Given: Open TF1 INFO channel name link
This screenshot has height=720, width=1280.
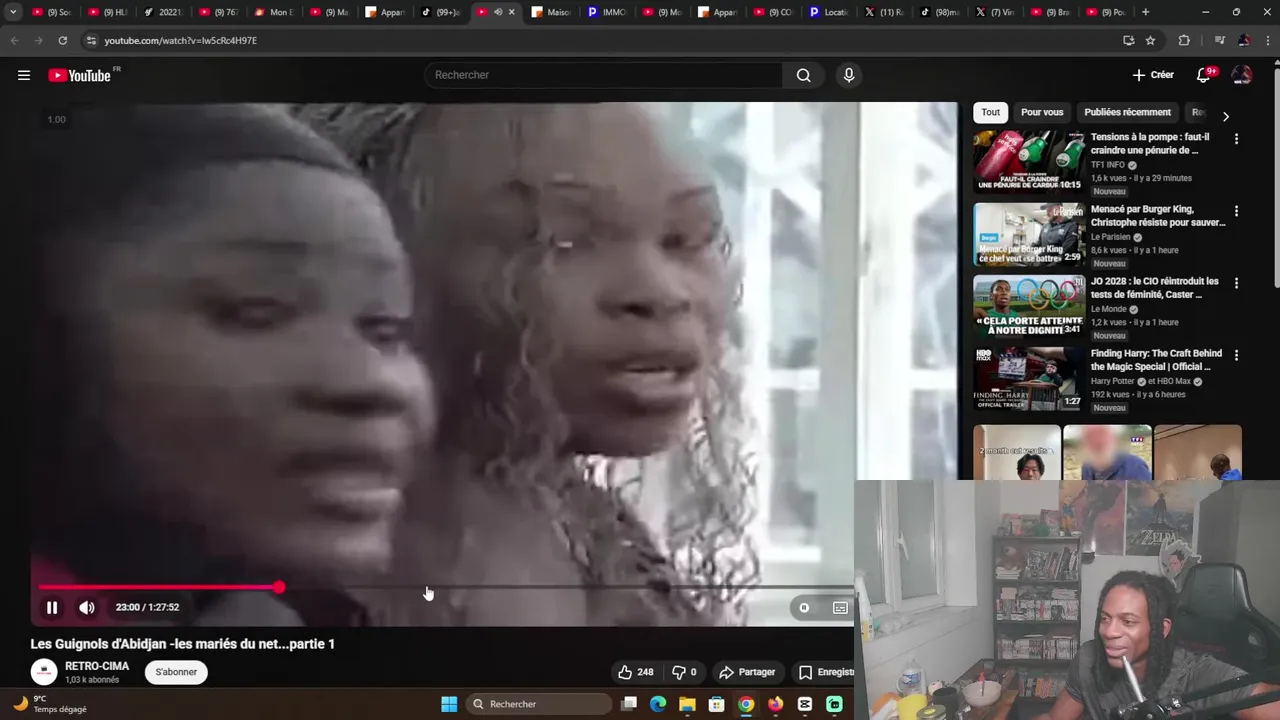Looking at the screenshot, I should tap(1108, 165).
